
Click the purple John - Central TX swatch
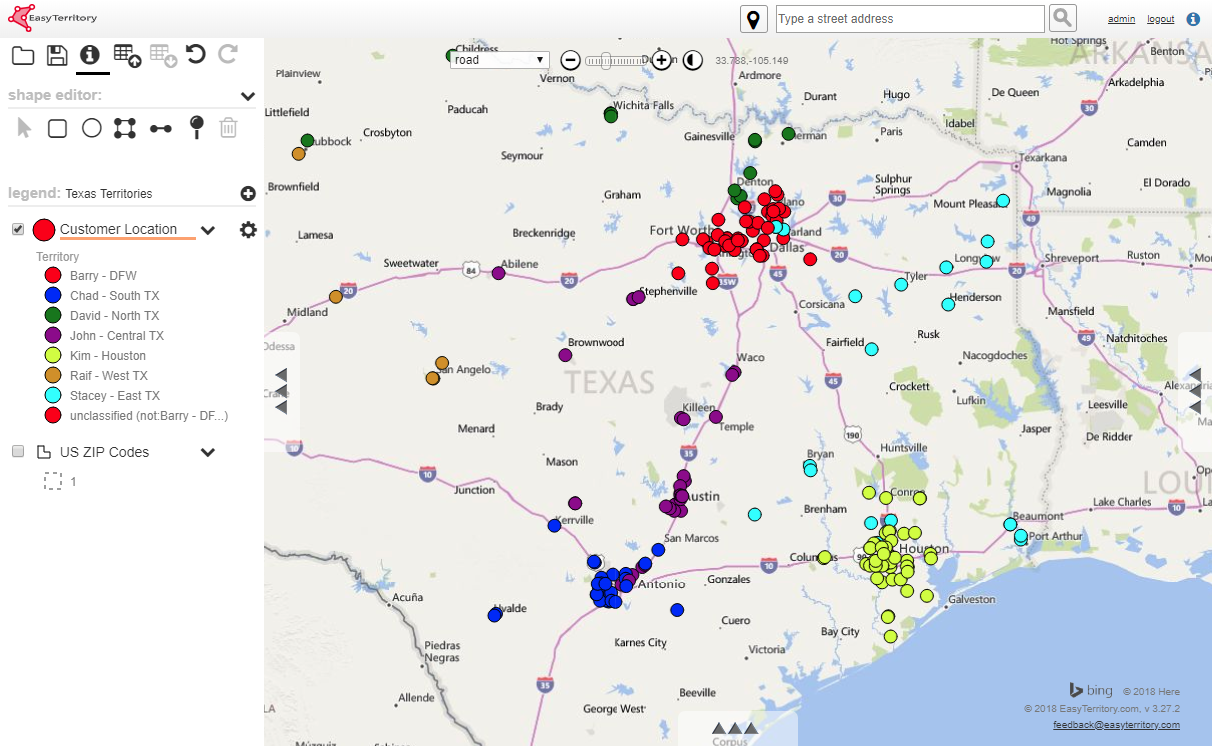click(x=54, y=336)
